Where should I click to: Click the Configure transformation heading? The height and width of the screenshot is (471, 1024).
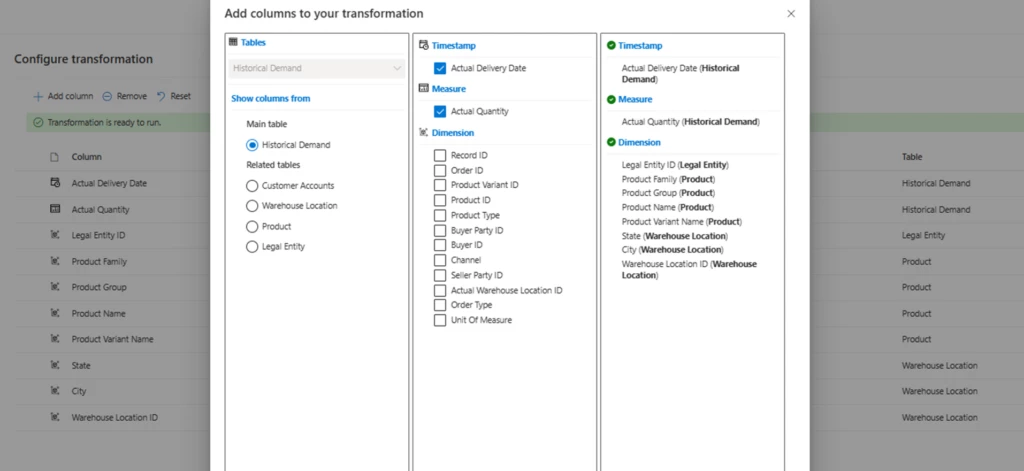[84, 59]
